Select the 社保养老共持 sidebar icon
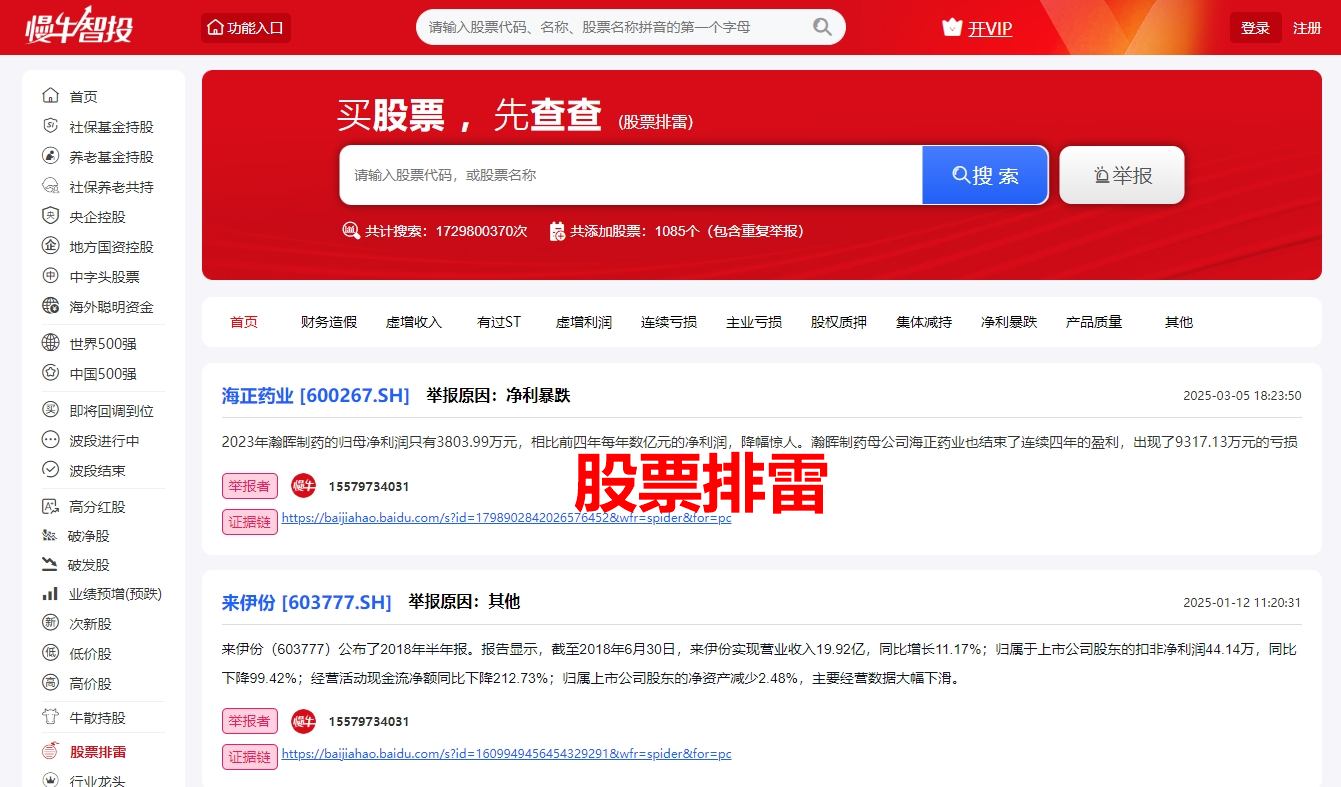1341x787 pixels. coord(50,186)
